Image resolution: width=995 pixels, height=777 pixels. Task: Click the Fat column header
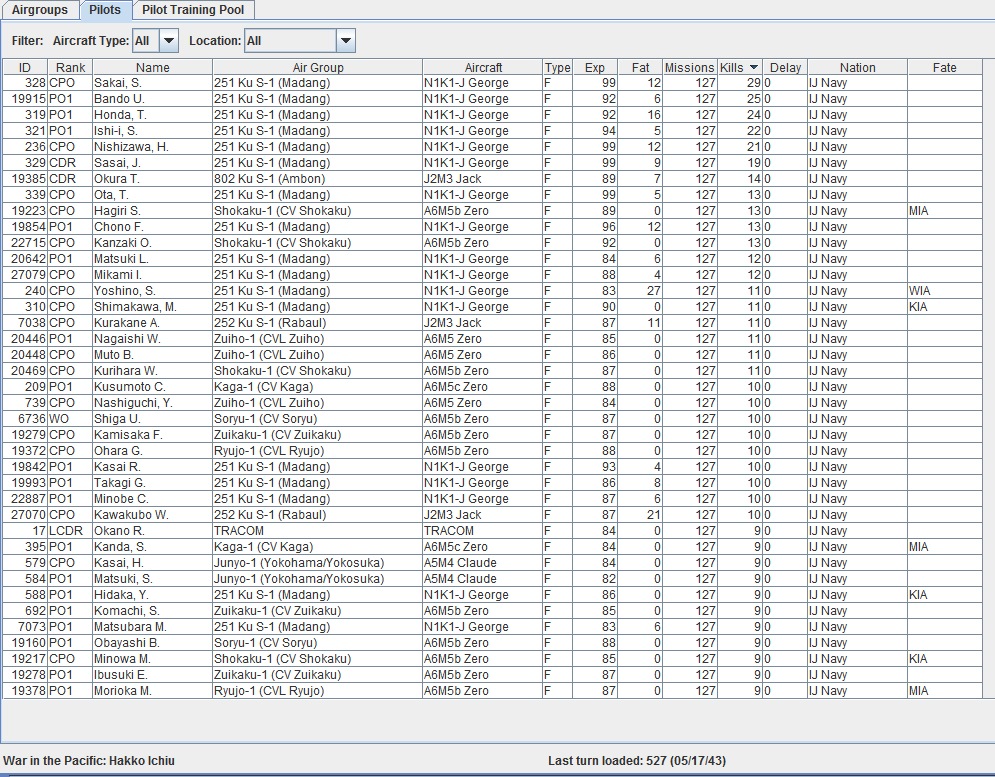click(x=640, y=67)
